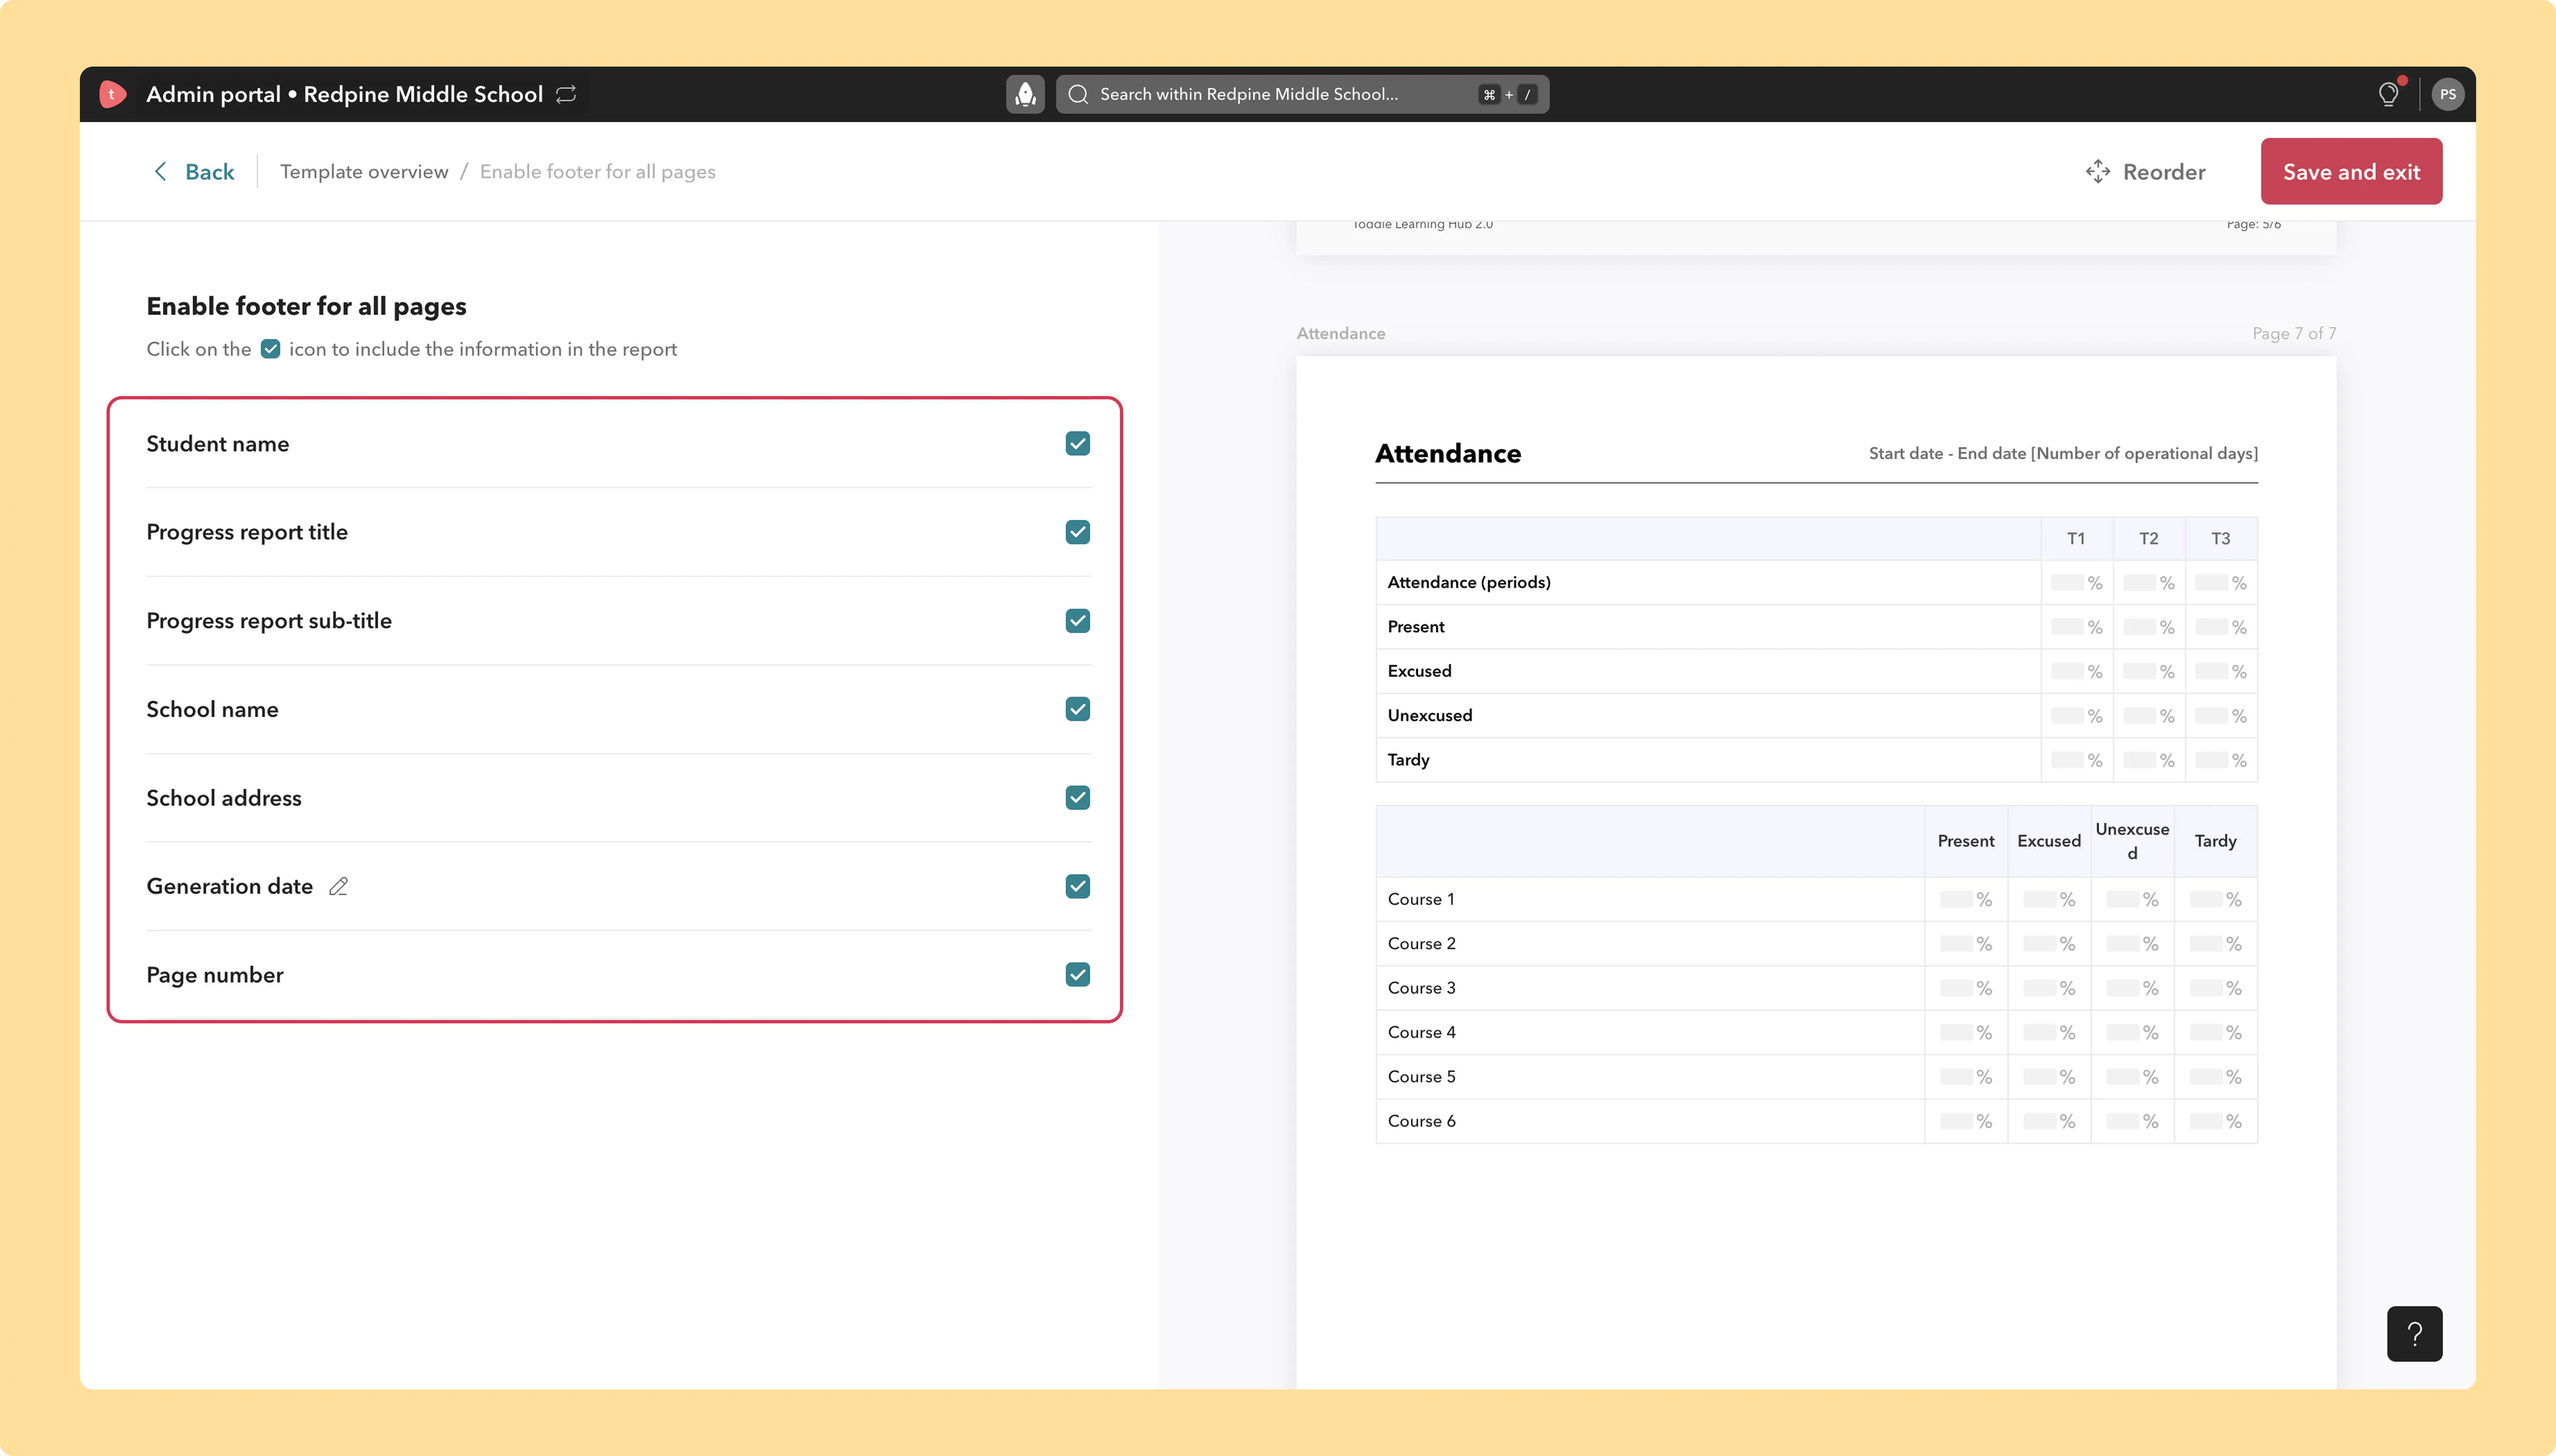The width and height of the screenshot is (2556, 1456).
Task: Click the keyboard shortcut hint in search
Action: coord(1508,94)
